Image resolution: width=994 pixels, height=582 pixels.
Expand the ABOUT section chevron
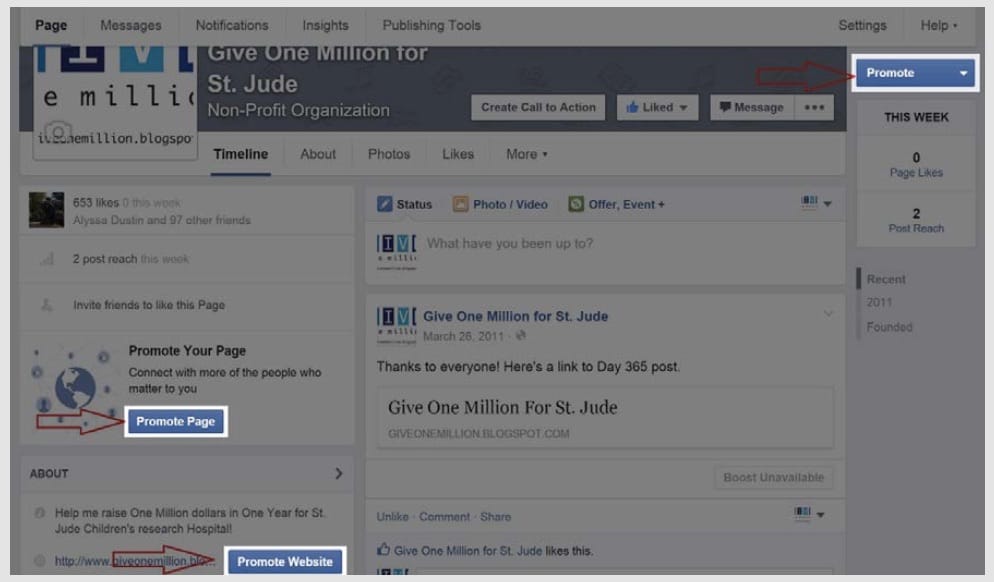pyautogui.click(x=339, y=474)
